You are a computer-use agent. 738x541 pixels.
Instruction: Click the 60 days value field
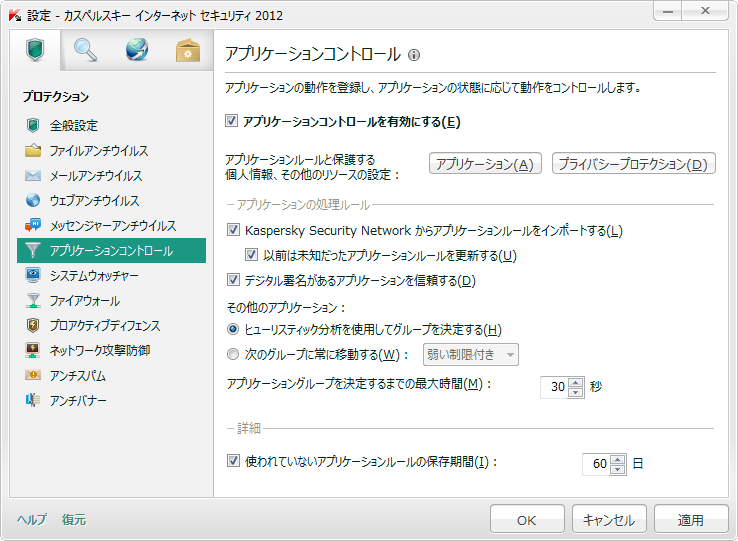coord(597,464)
